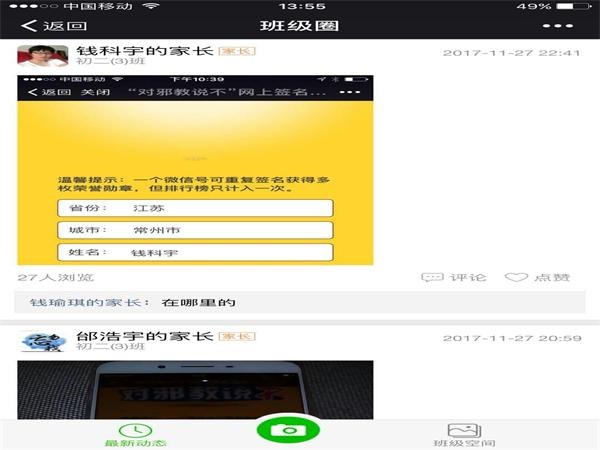Switch to the 班级空间 tab

464,435
